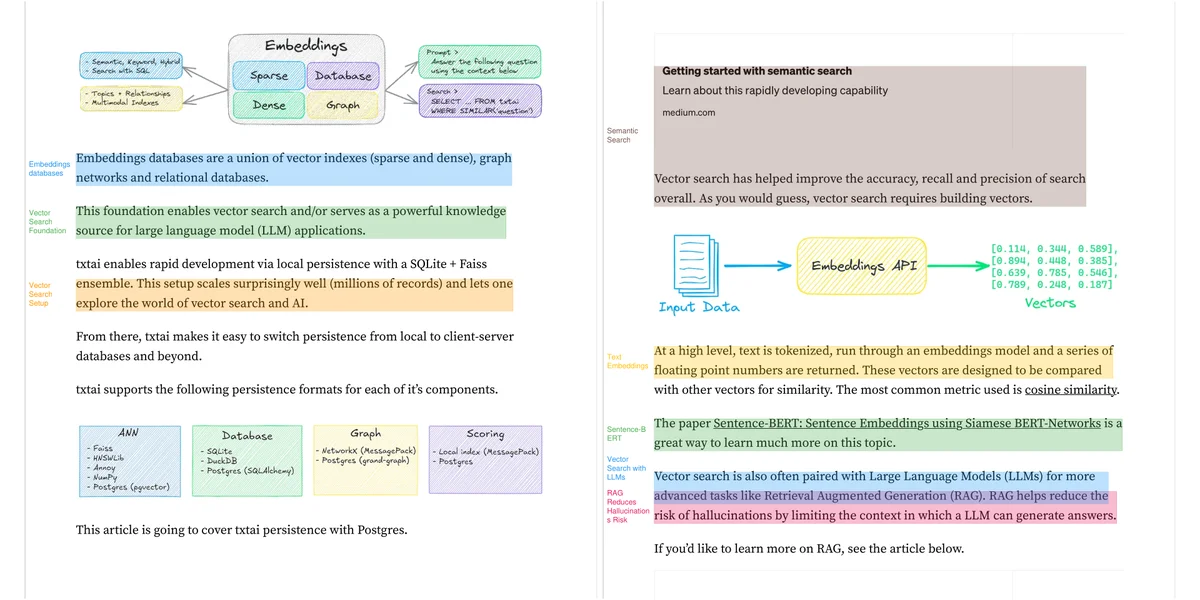Click the yellow Graph box inside Embeddings diagram
Image resolution: width=1200 pixels, height=600 pixels.
(342, 105)
